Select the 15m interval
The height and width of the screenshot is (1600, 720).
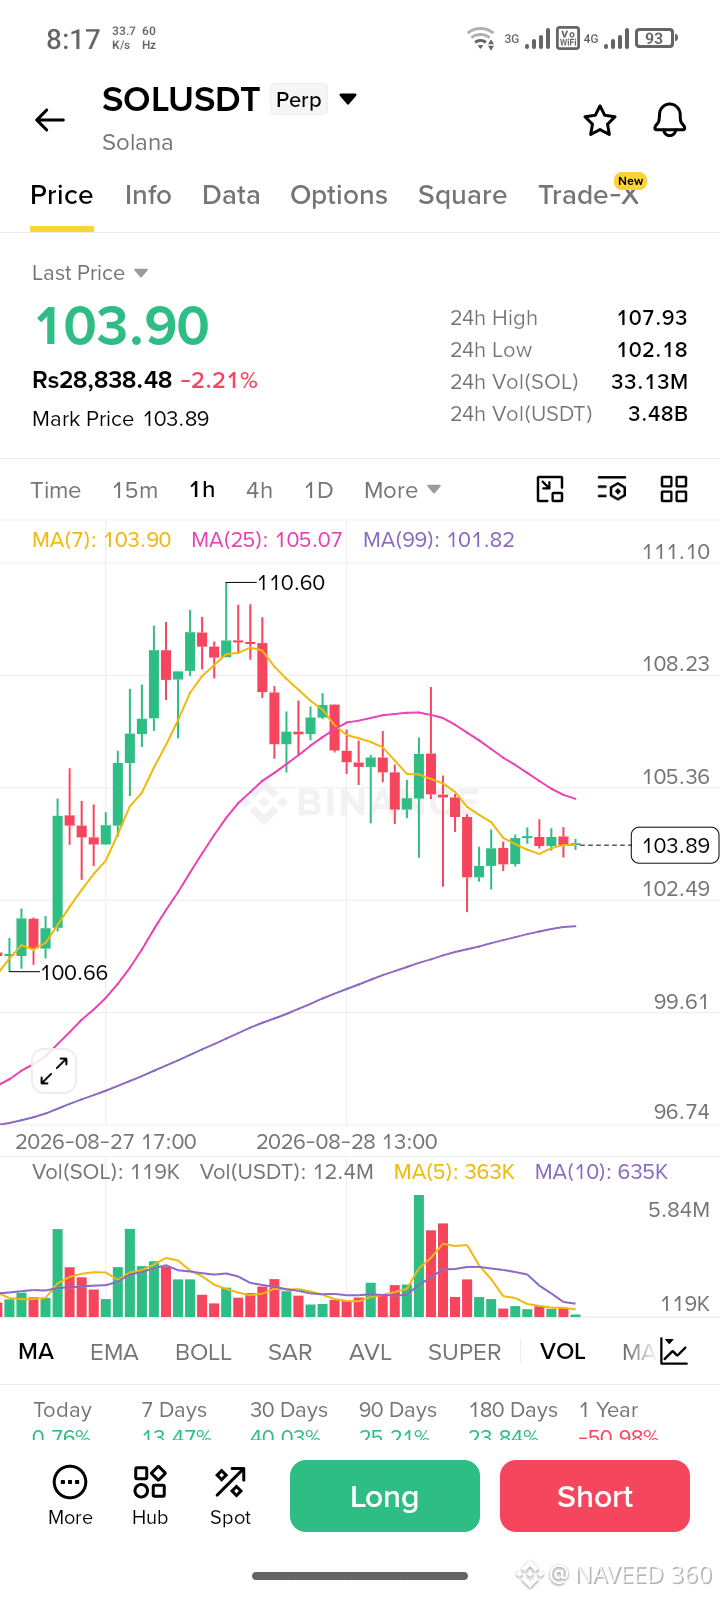135,490
